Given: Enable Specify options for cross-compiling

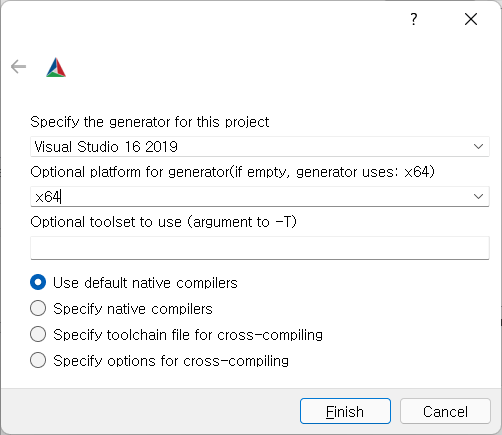Looking at the screenshot, I should pyautogui.click(x=38, y=360).
